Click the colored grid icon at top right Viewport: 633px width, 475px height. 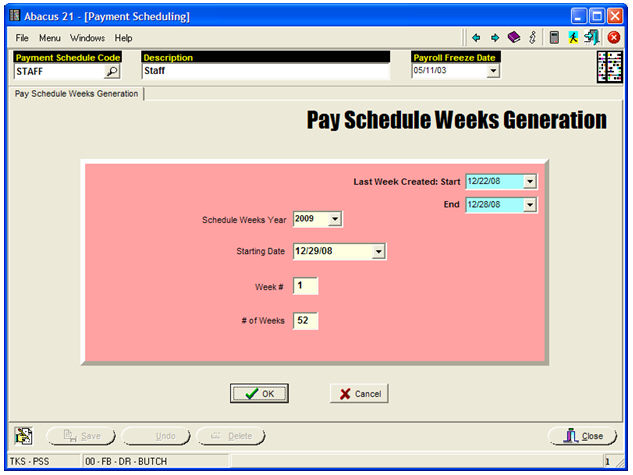[609, 65]
